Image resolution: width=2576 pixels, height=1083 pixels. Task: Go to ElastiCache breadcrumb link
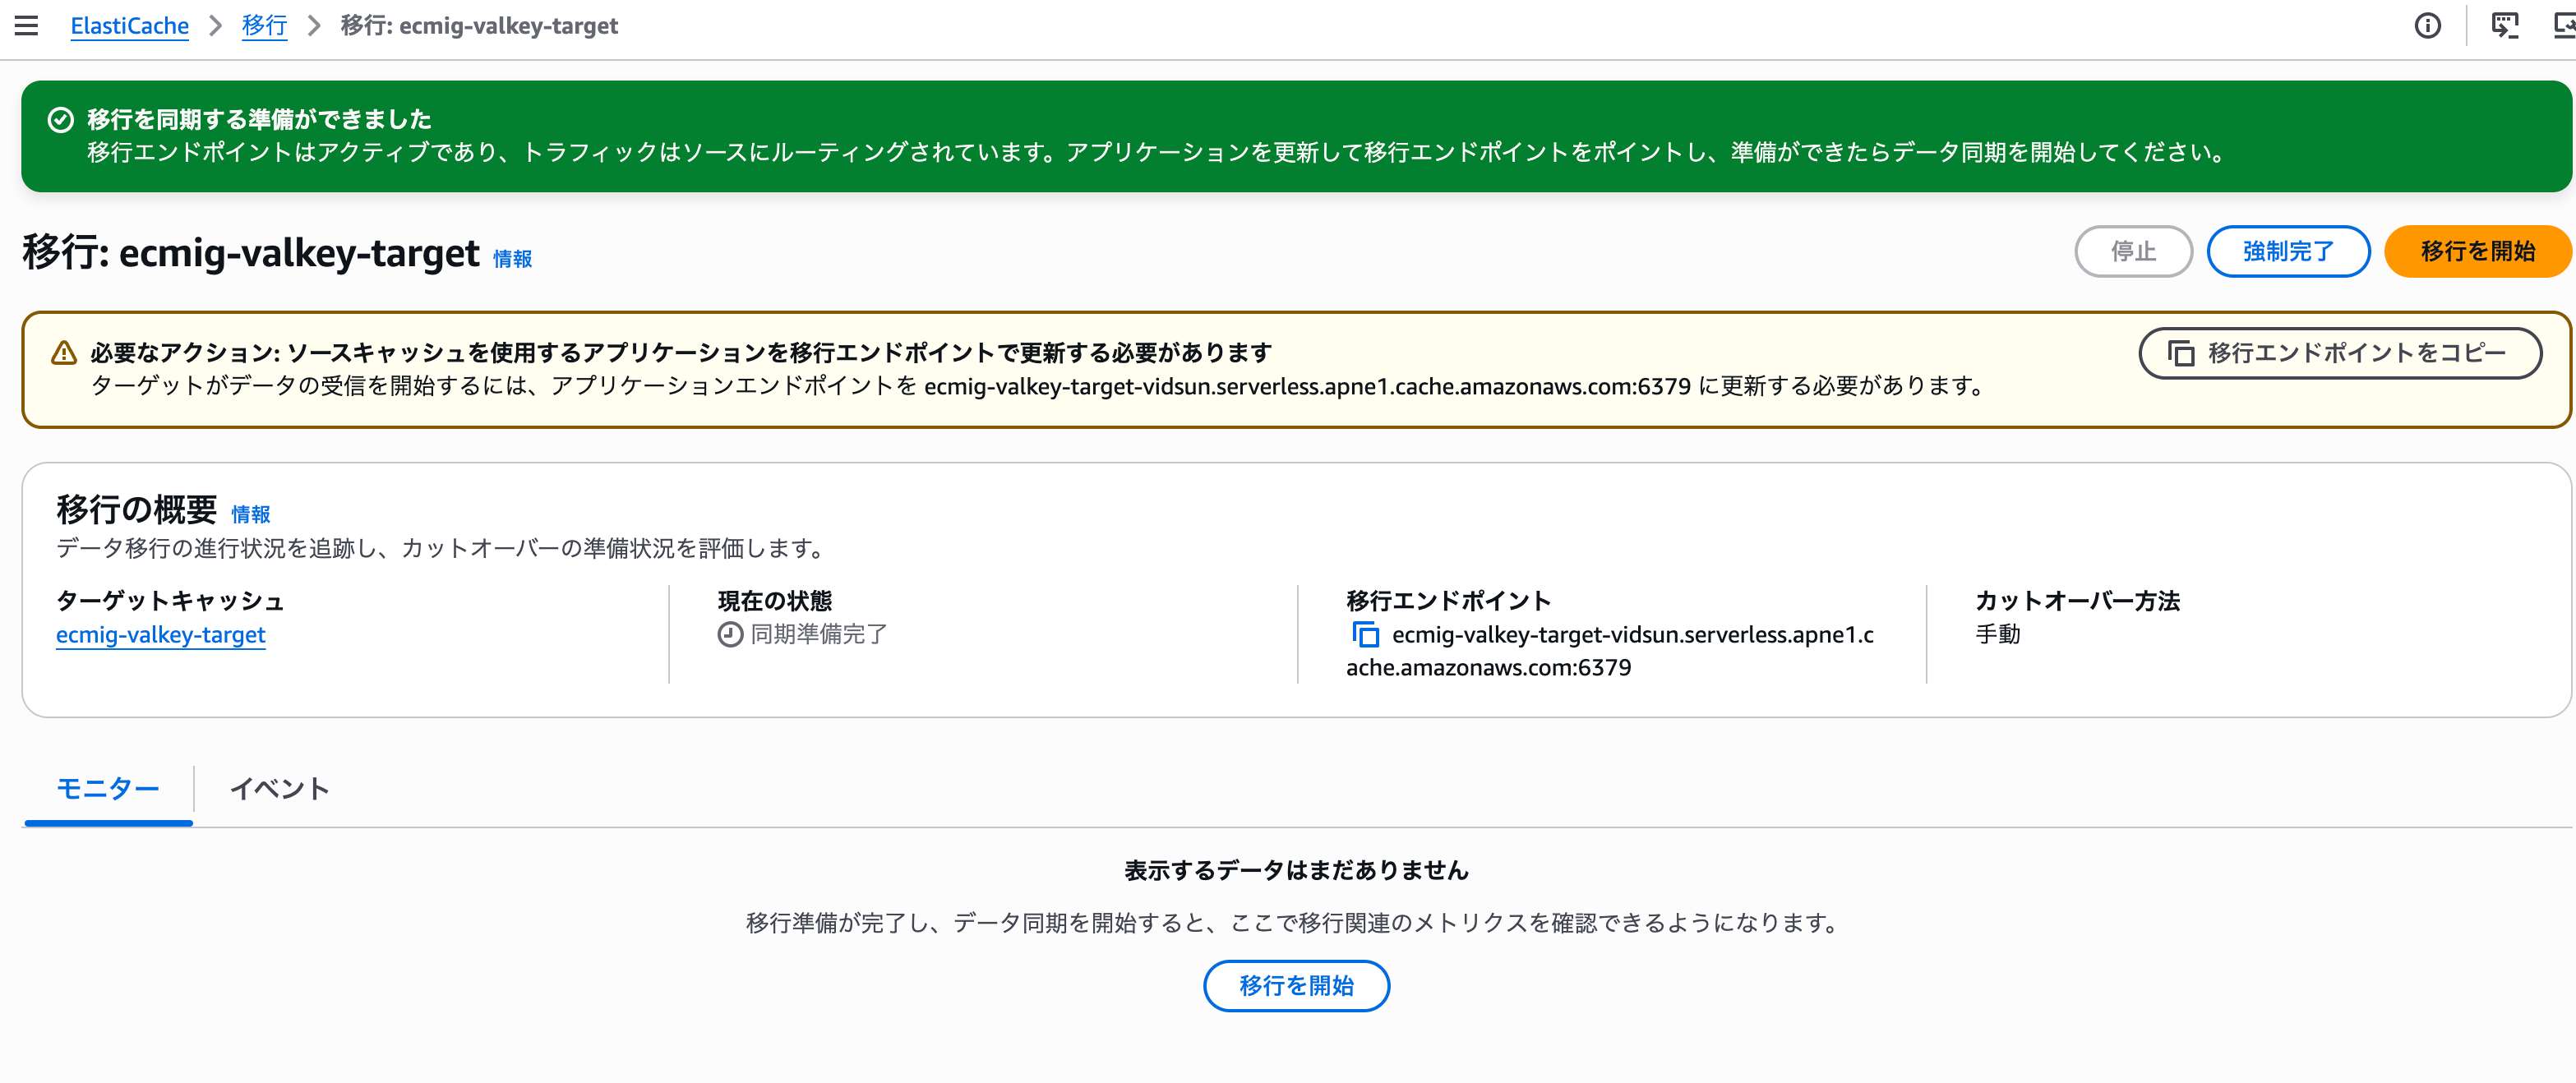[x=129, y=25]
